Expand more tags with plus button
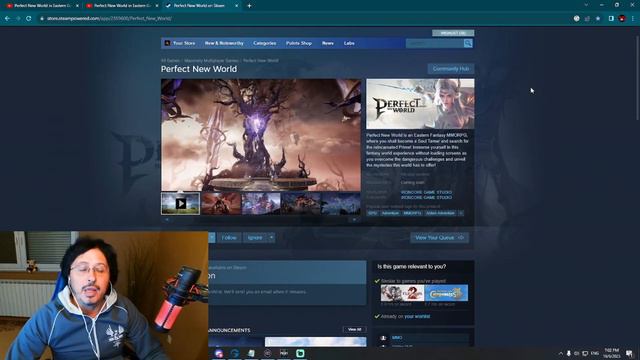 461,213
